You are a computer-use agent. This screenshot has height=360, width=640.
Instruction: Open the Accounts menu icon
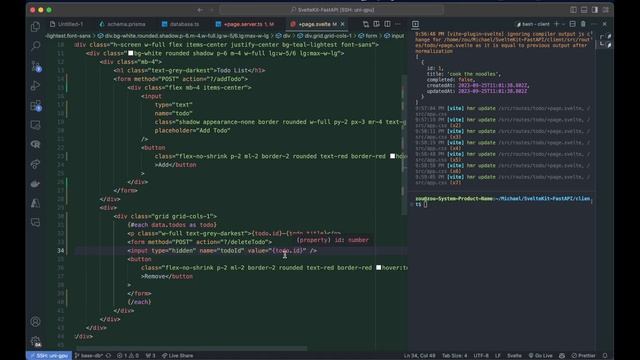(36, 322)
